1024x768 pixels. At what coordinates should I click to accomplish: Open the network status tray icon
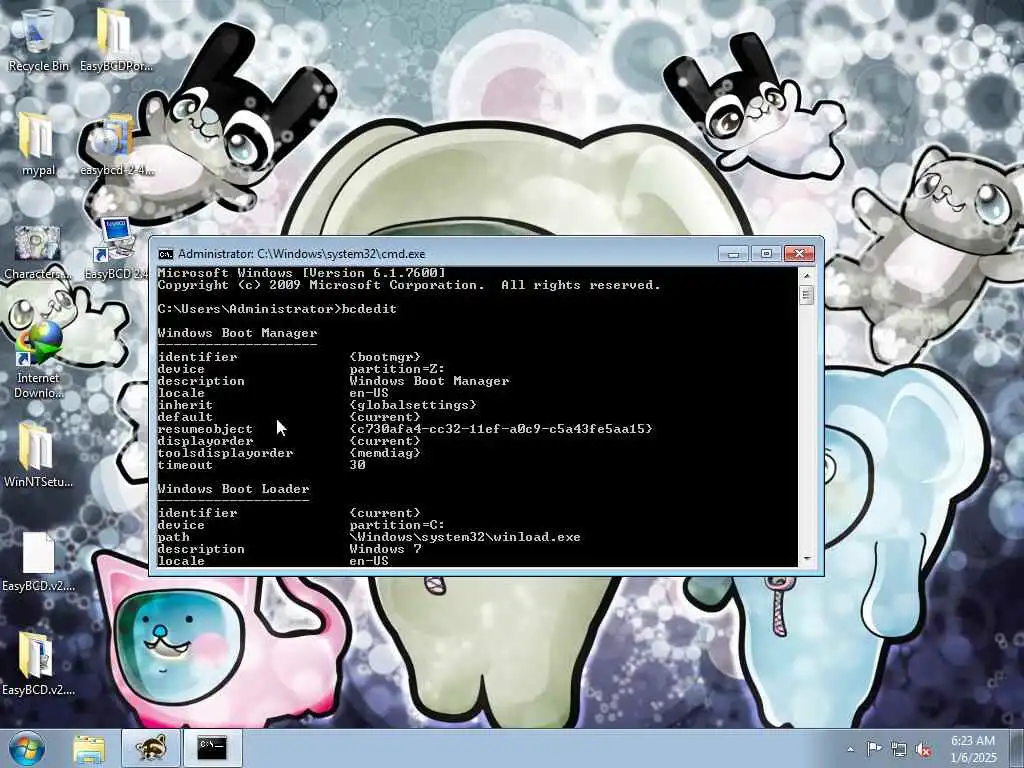pos(899,750)
